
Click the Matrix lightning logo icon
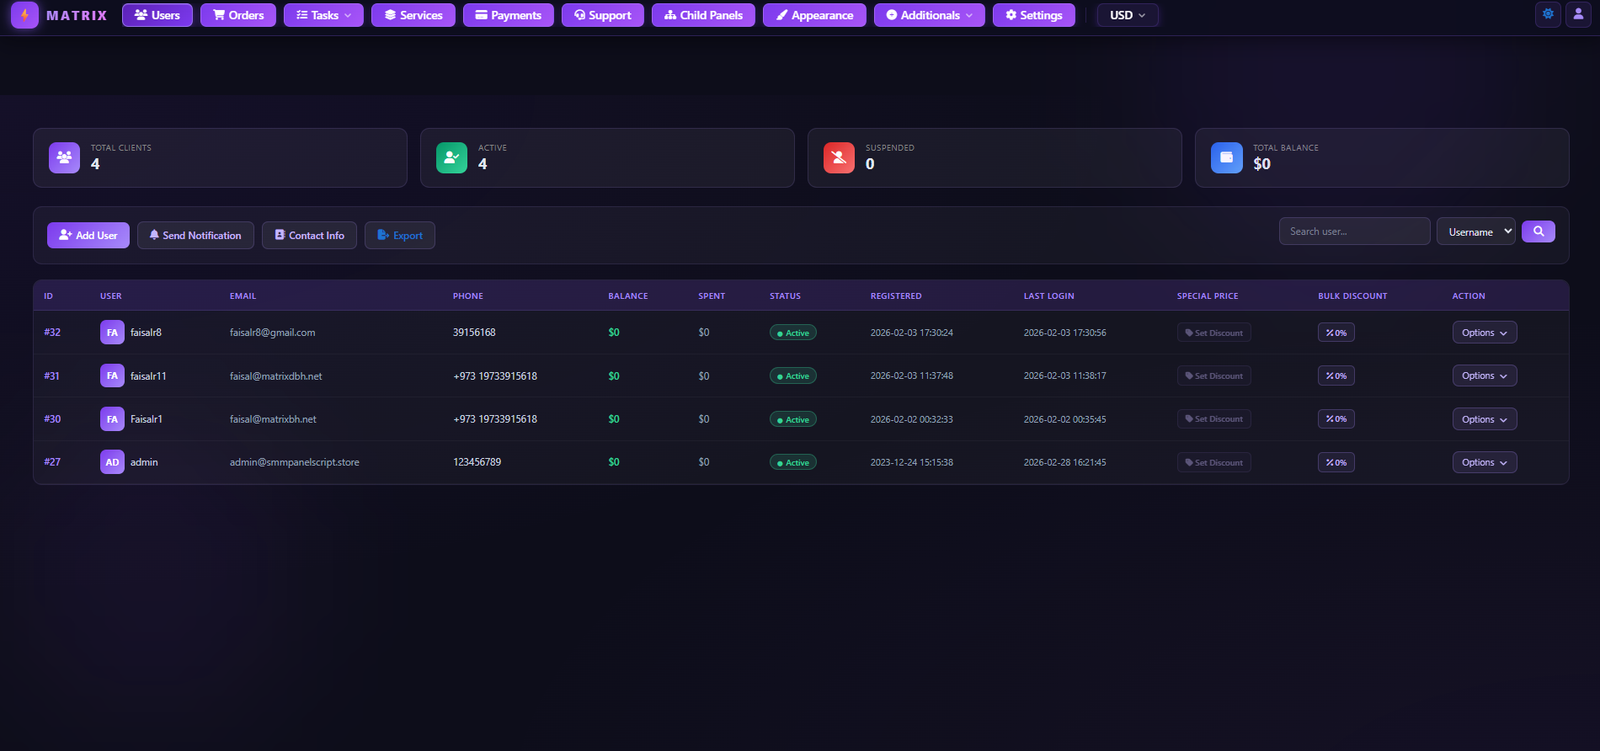coord(25,15)
